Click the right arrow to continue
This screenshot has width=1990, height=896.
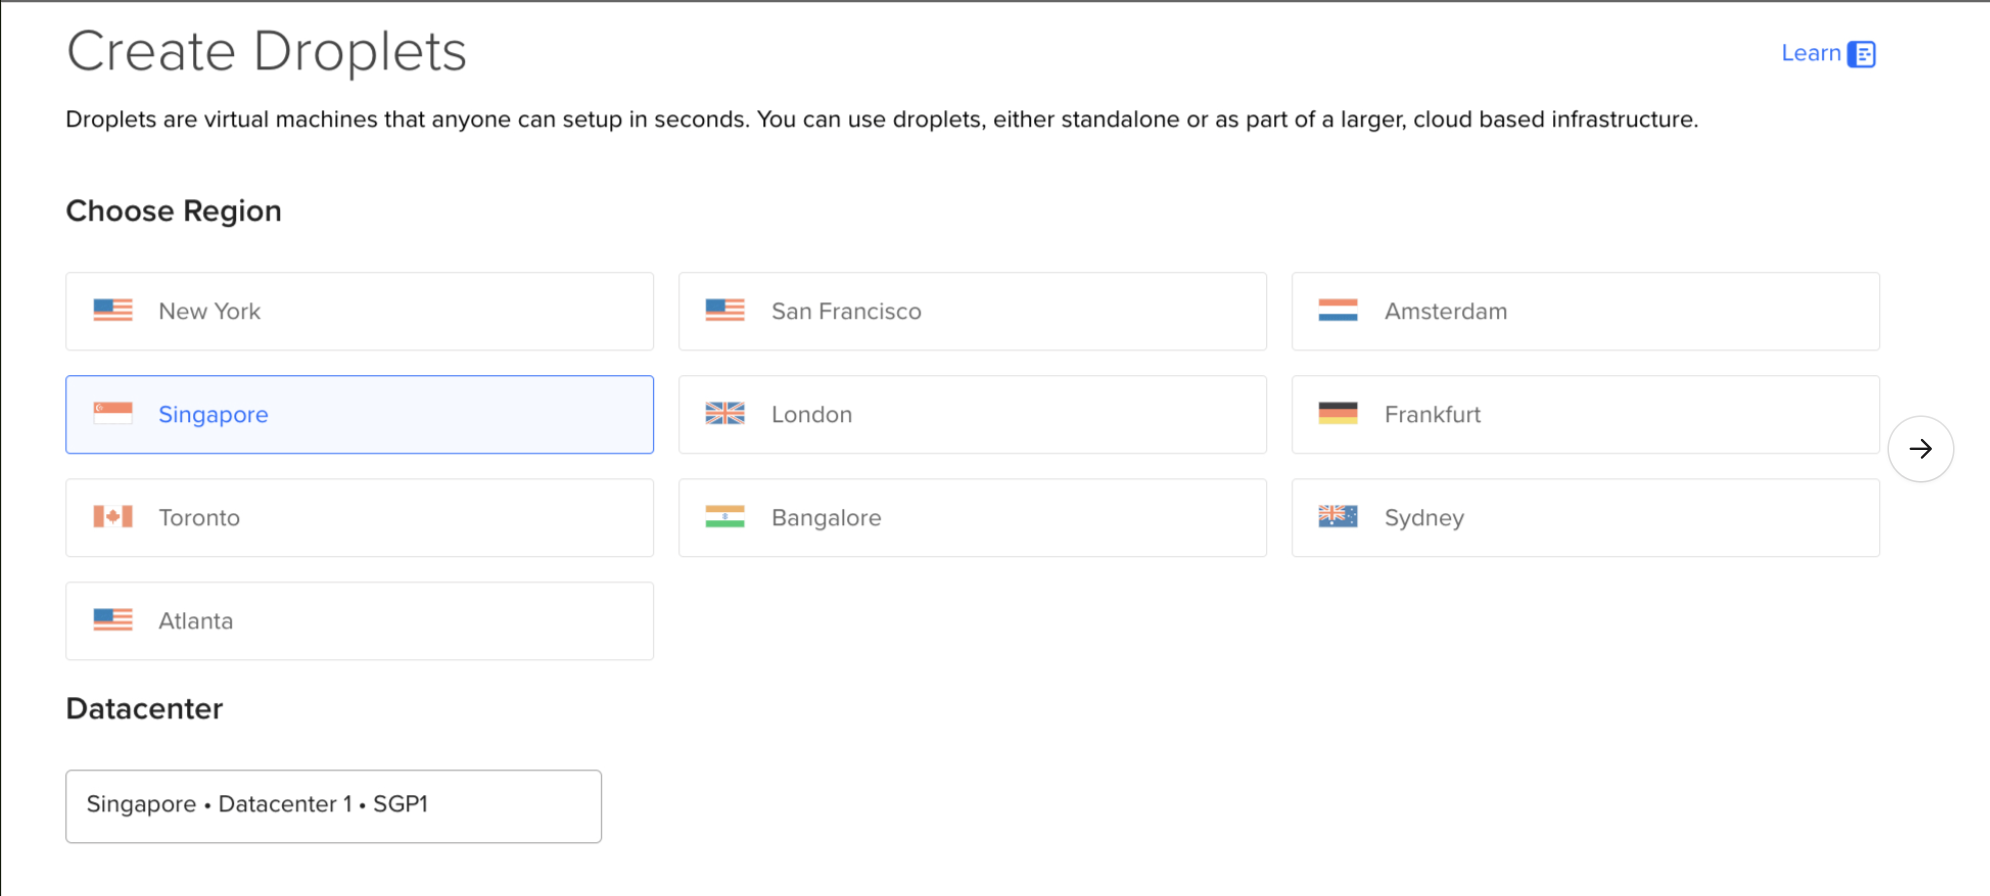pyautogui.click(x=1921, y=448)
